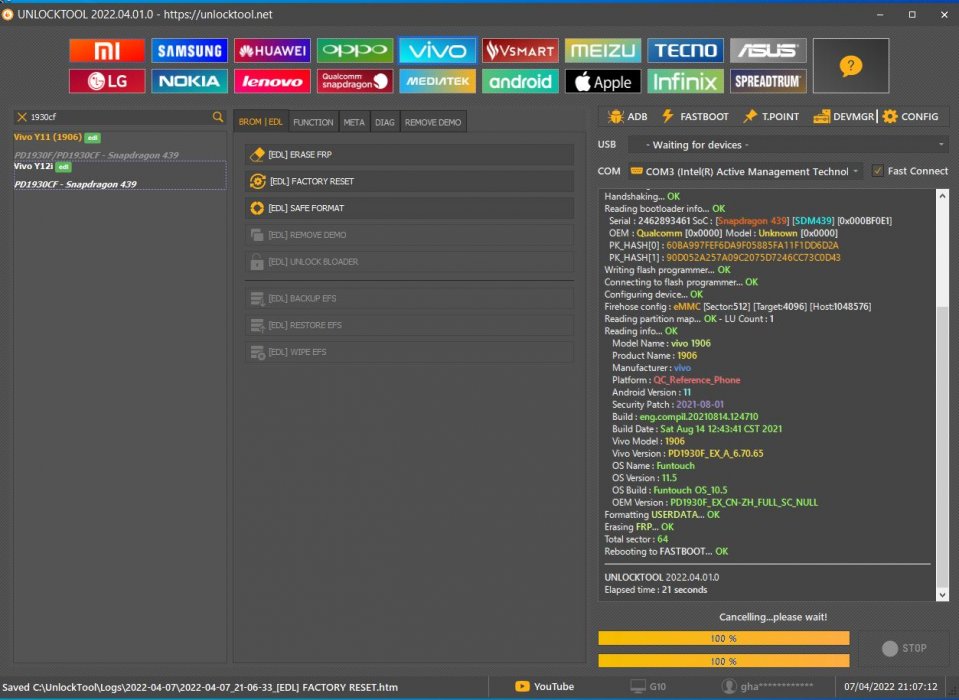The height and width of the screenshot is (700, 959).
Task: Click the OEM Version PD1930F_EX_CN-ZH_FULL_SC_NULL value
Action: [744, 503]
